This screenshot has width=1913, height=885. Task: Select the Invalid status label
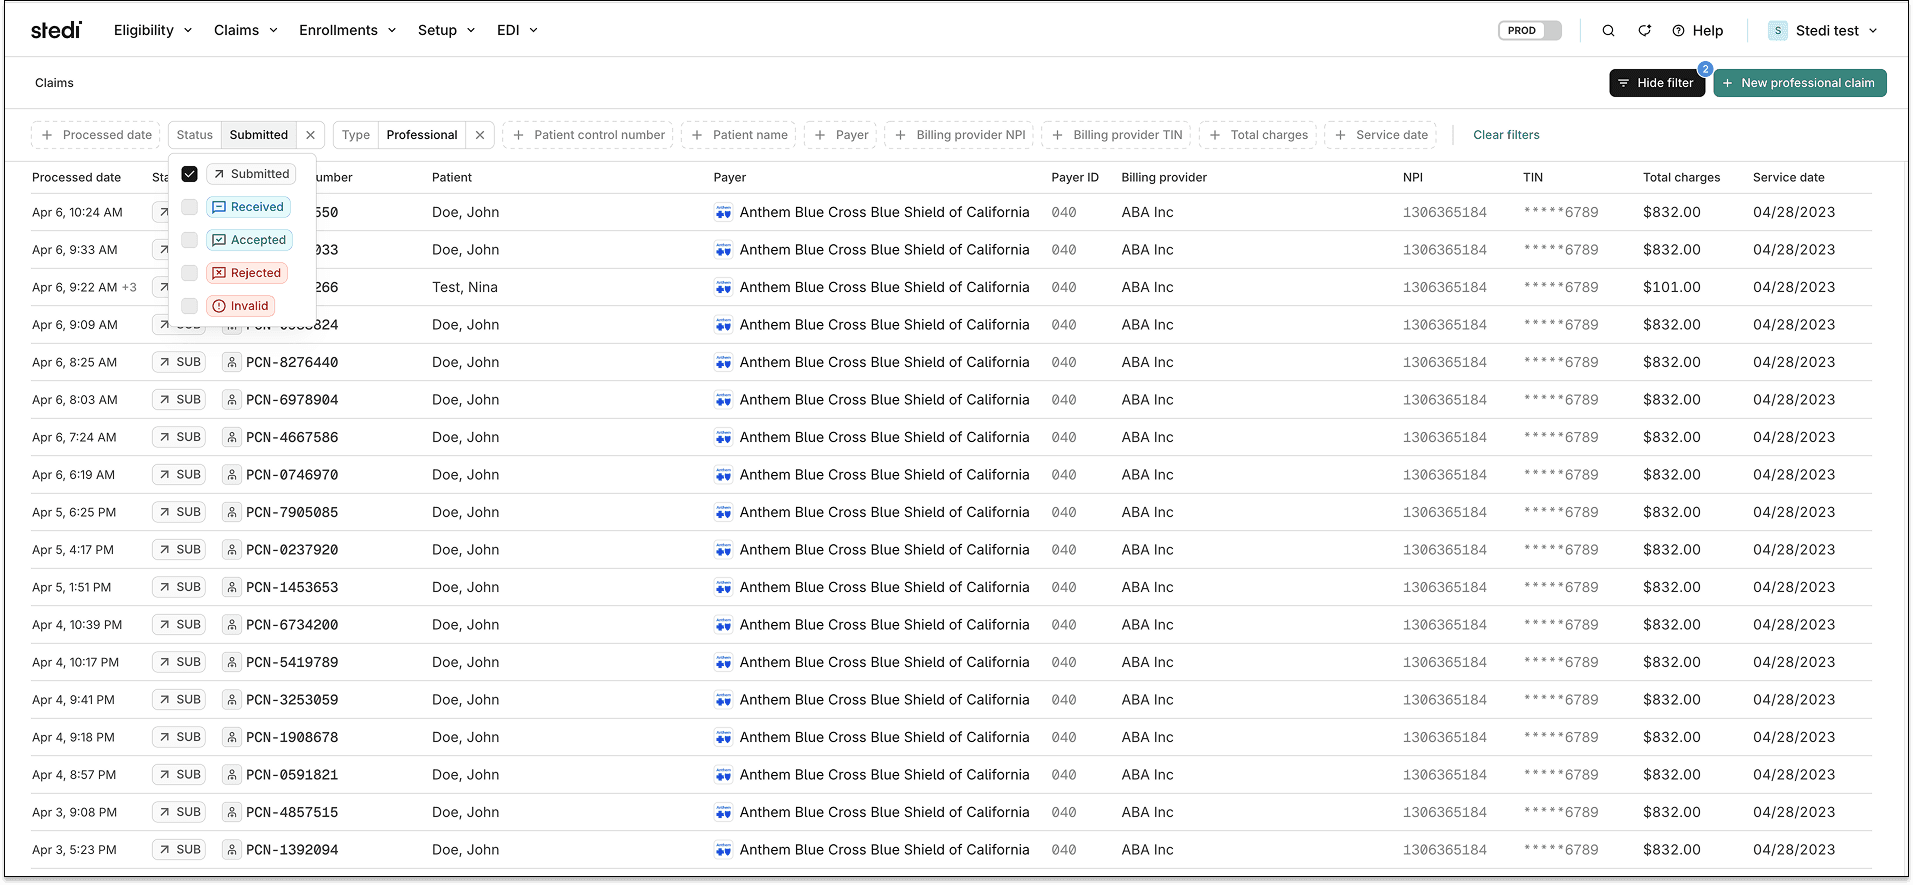pyautogui.click(x=240, y=306)
